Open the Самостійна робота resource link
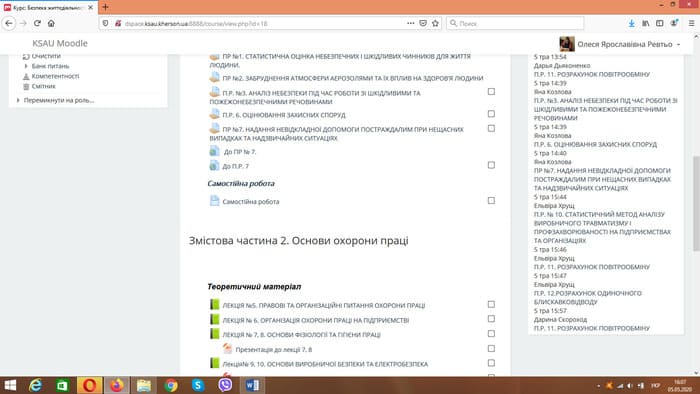The height and width of the screenshot is (394, 700). (251, 202)
